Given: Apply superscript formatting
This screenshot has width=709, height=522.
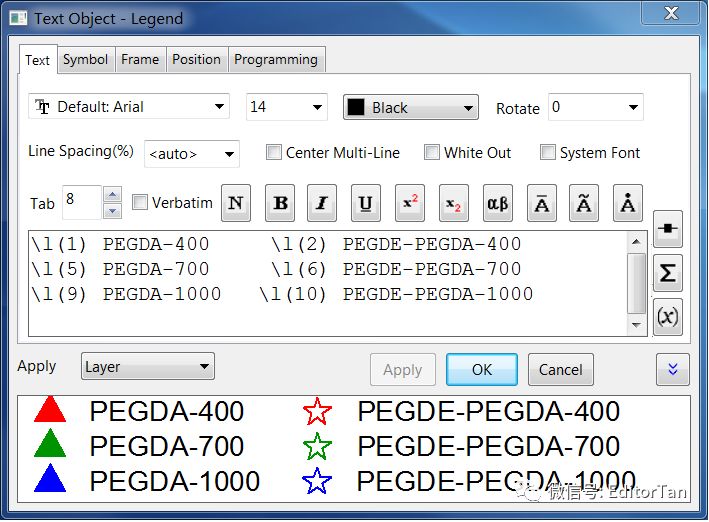Looking at the screenshot, I should point(410,203).
